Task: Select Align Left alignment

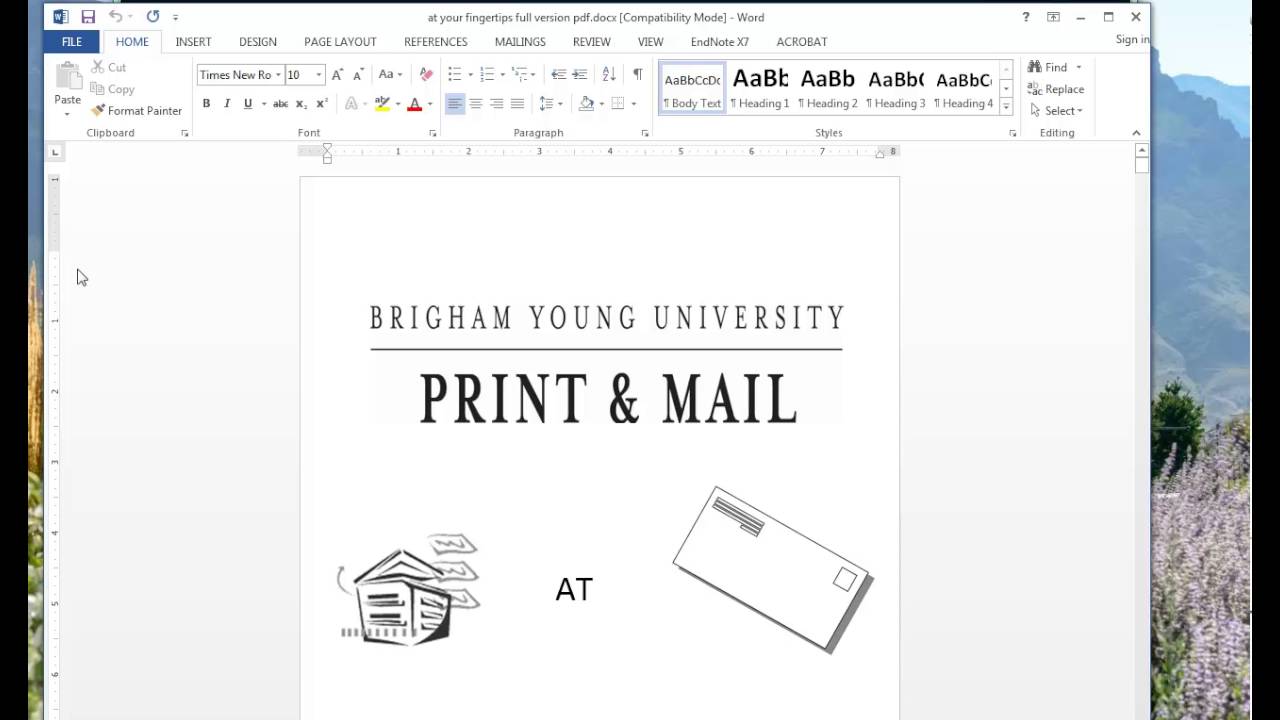Action: [x=455, y=104]
